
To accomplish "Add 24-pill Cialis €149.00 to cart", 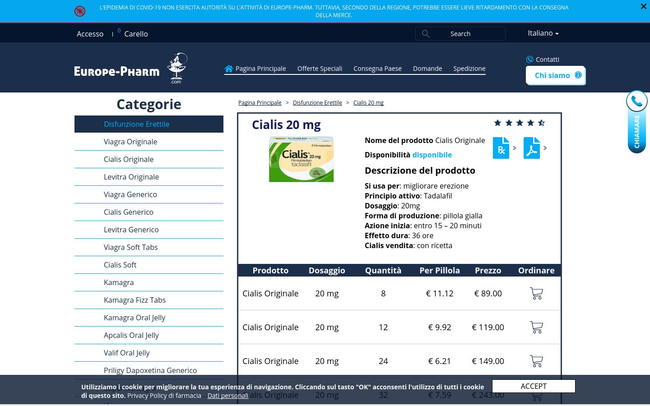I will point(536,361).
